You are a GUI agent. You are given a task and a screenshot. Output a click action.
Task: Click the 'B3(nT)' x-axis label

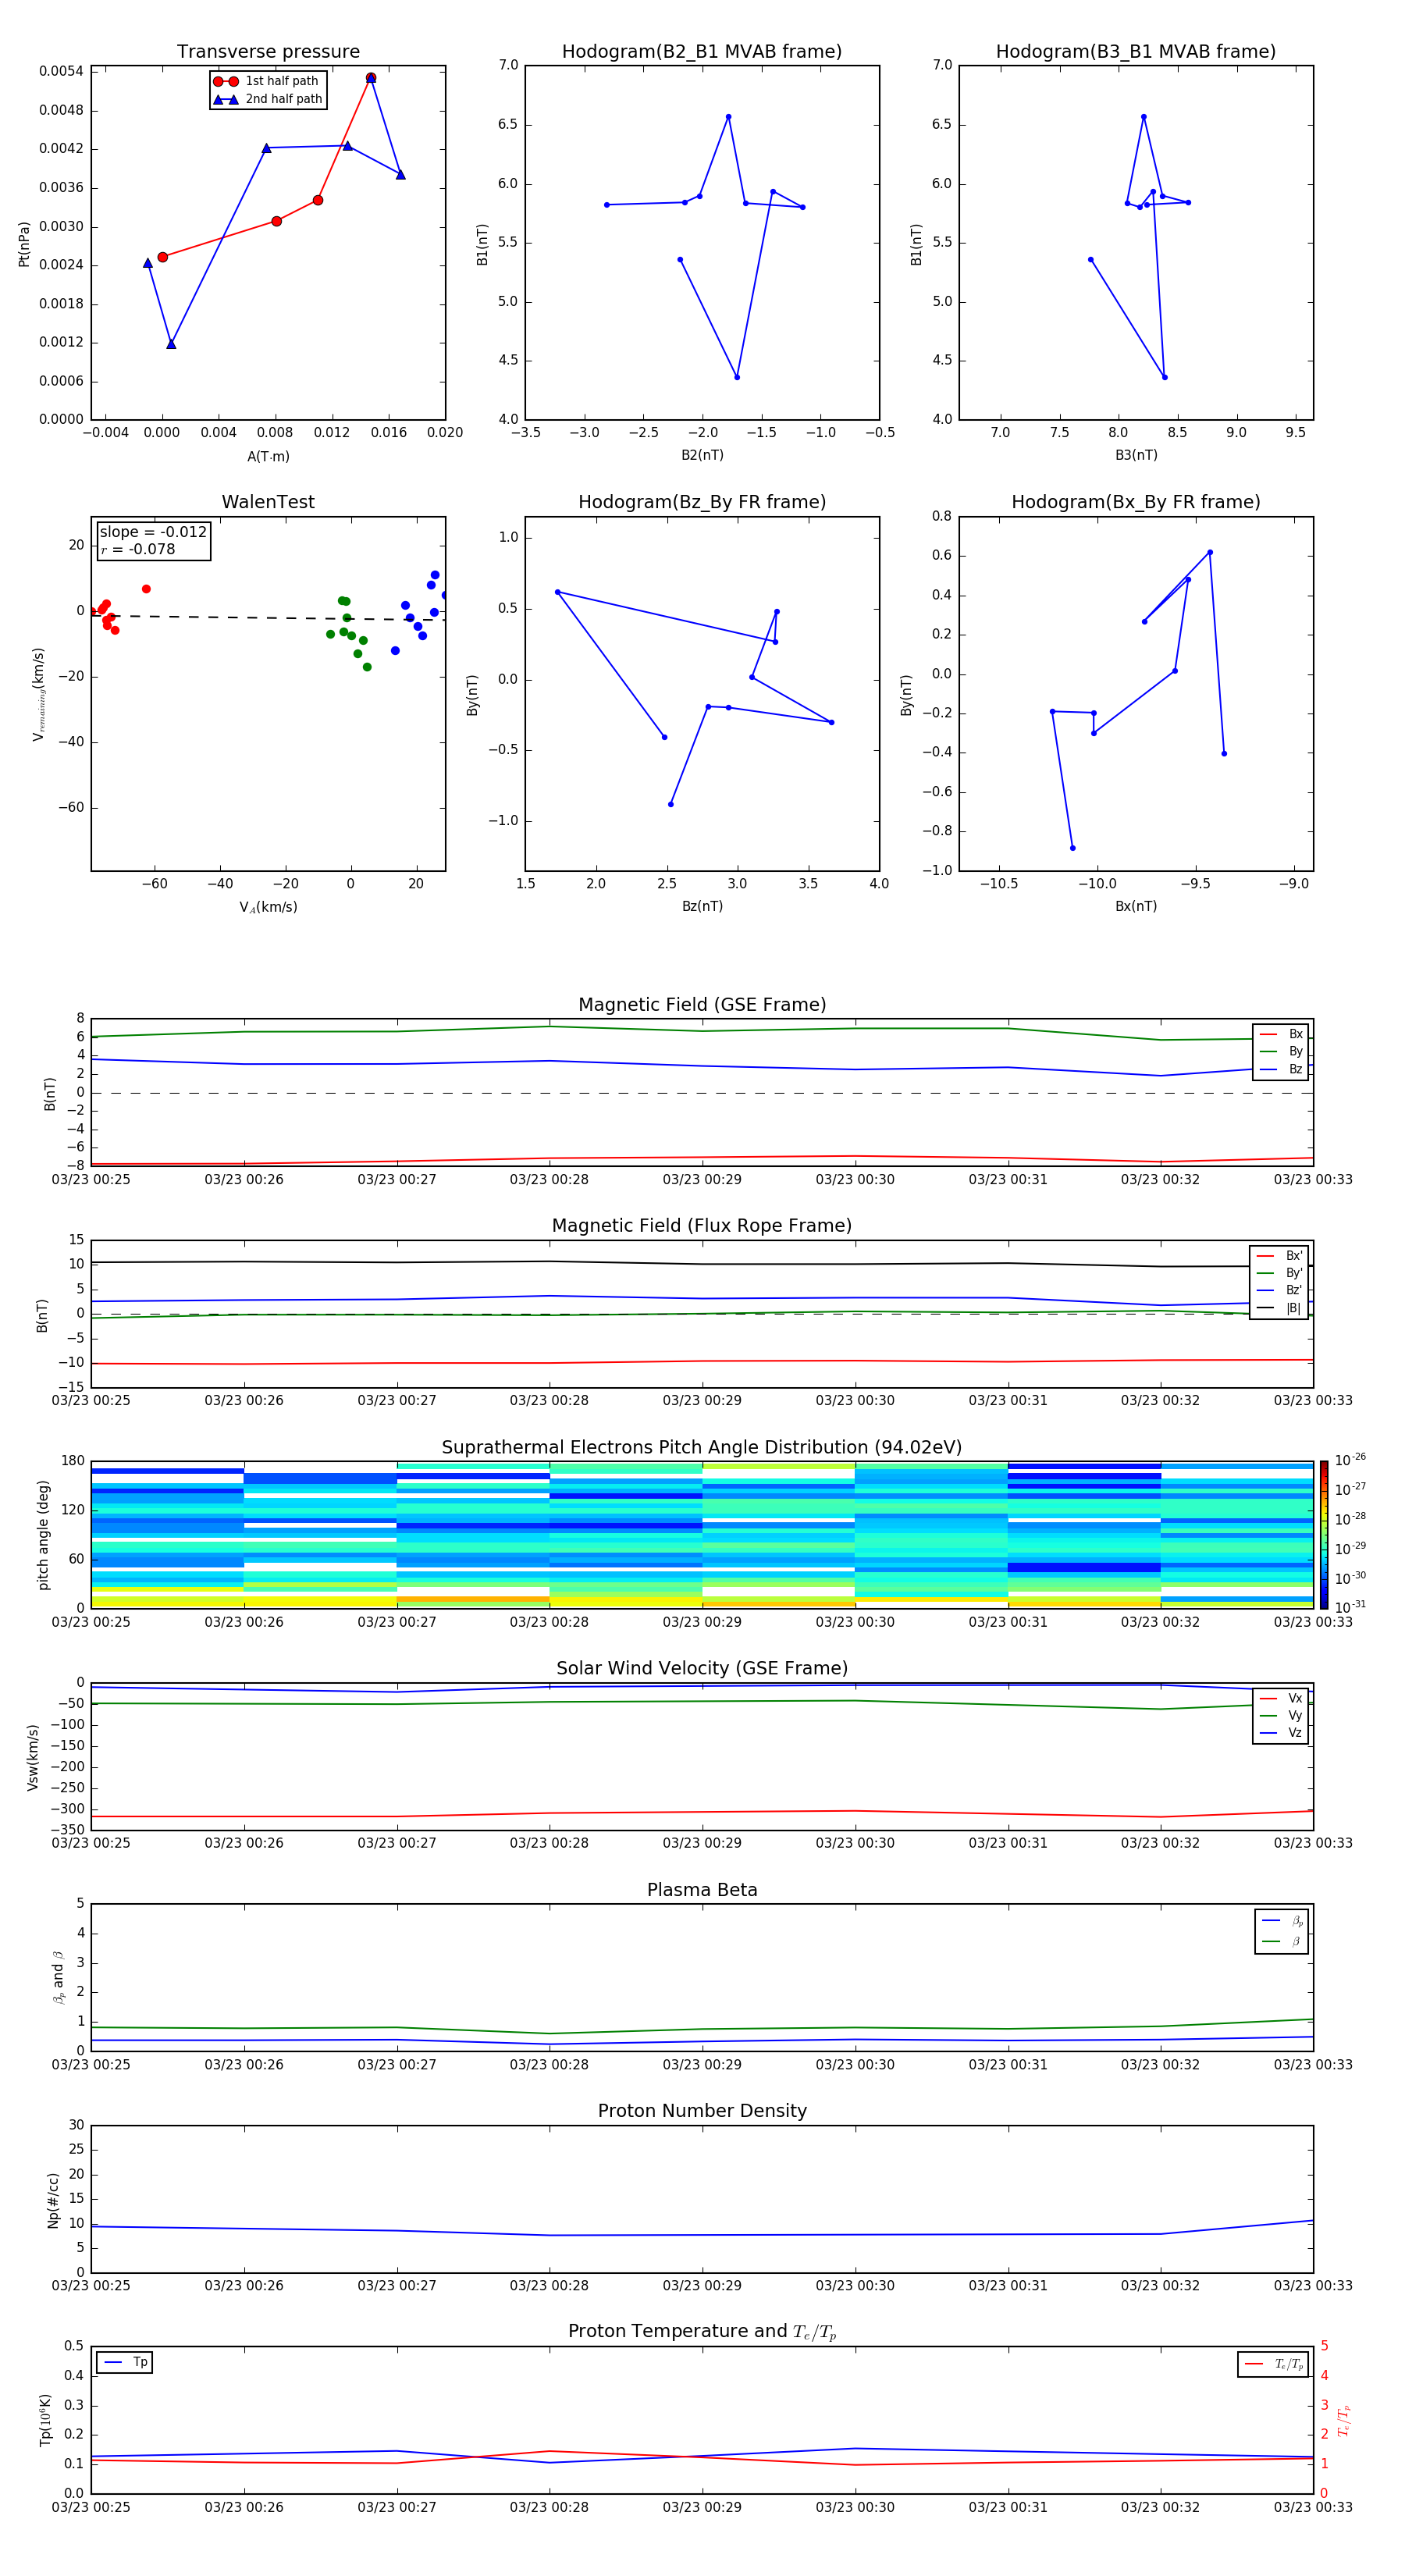[1136, 455]
